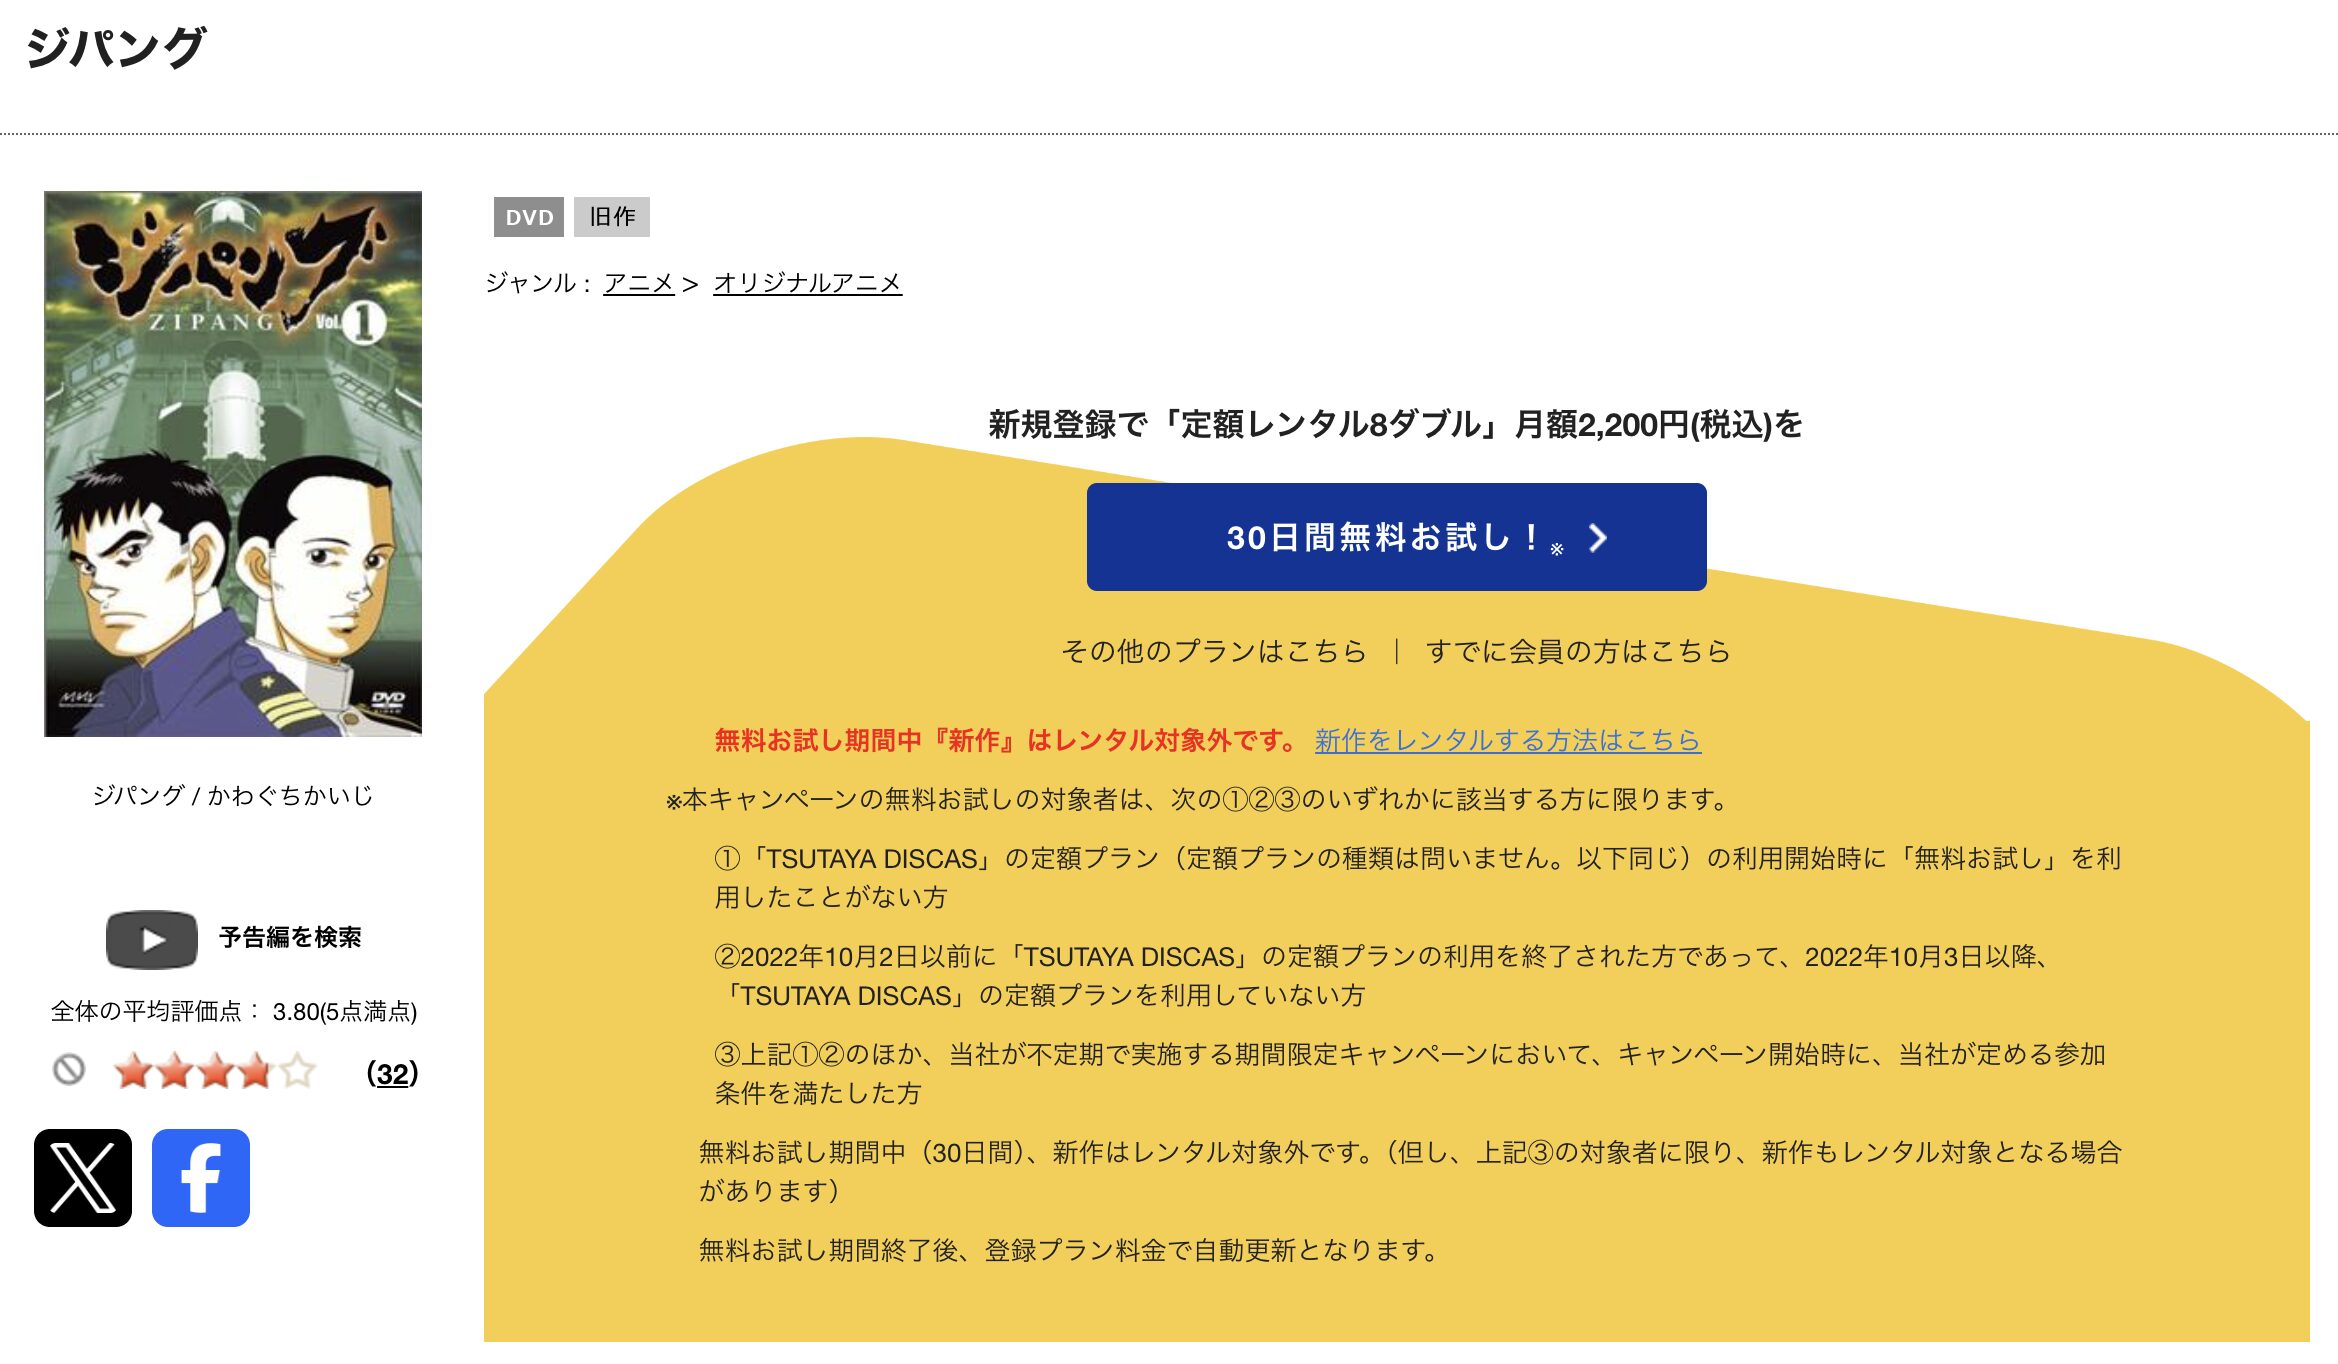Rate with the second star
This screenshot has width=2338, height=1364.
pyautogui.click(x=175, y=1071)
